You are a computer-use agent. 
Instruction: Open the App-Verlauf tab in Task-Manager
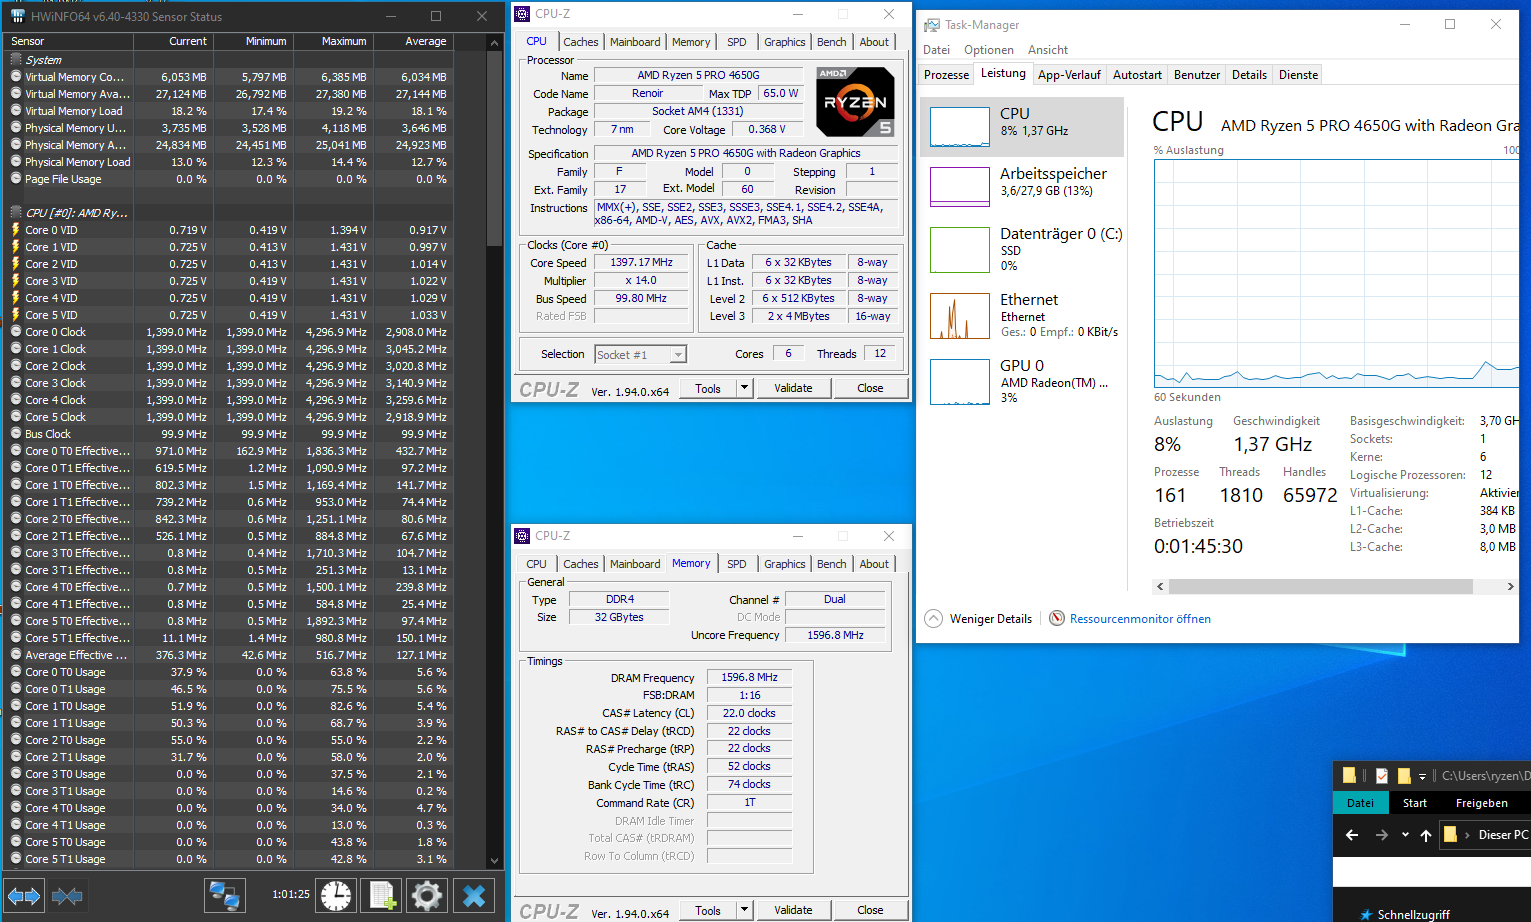click(x=1069, y=75)
